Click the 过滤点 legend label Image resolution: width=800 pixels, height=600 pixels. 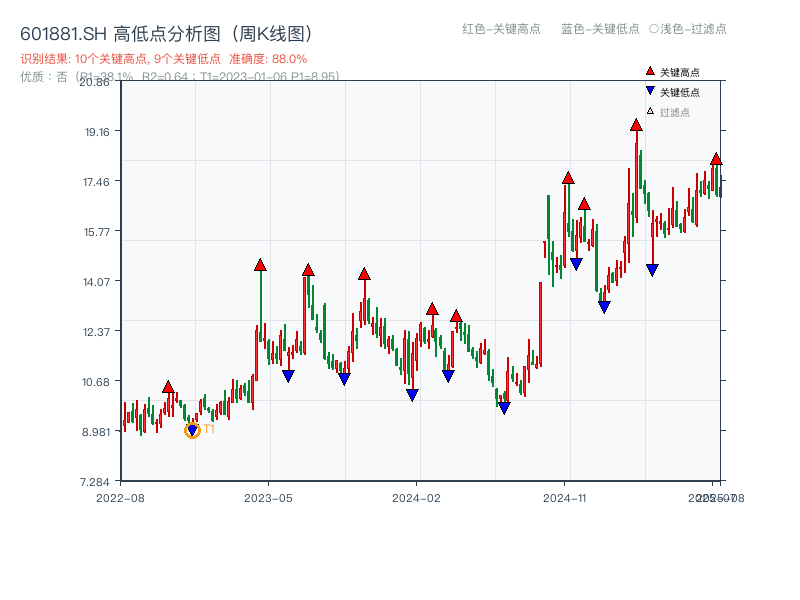coord(674,112)
